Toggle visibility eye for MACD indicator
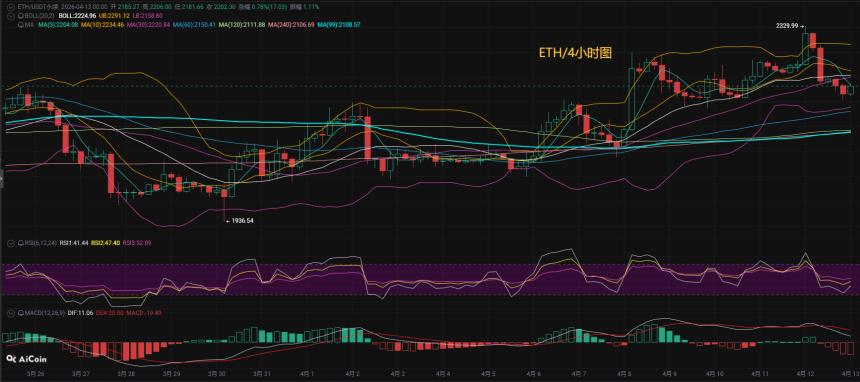 (21, 313)
